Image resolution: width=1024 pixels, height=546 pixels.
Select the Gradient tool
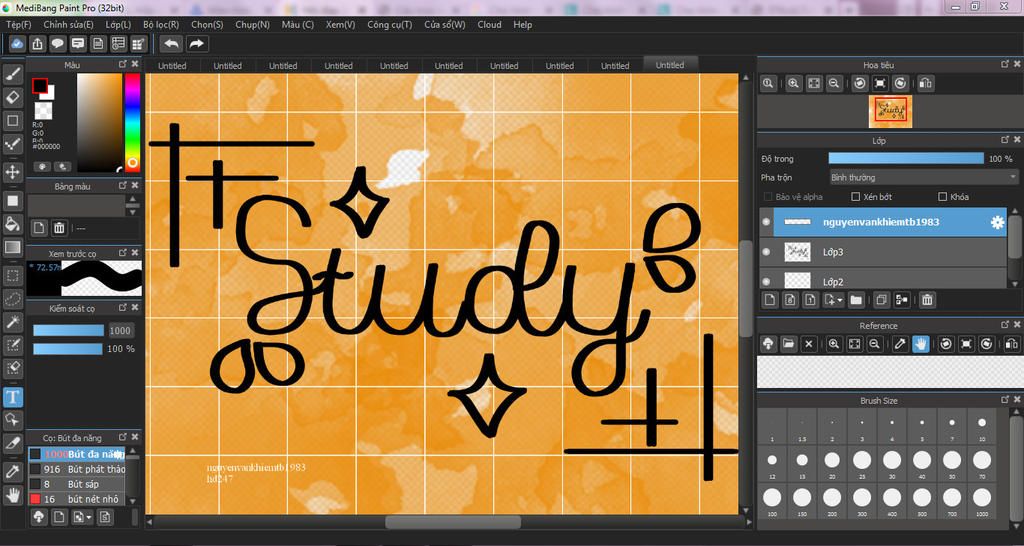[12, 248]
